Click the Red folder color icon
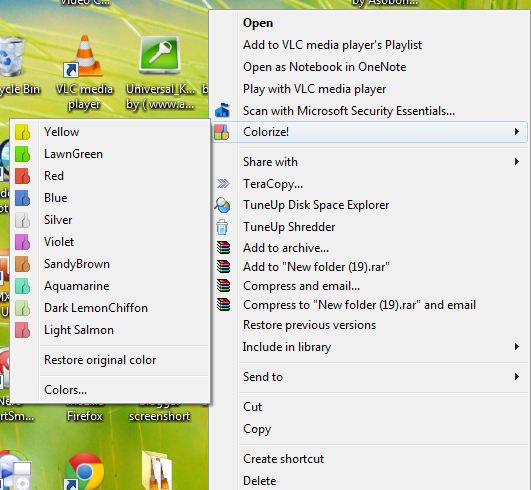Image resolution: width=531 pixels, height=490 pixels. coord(22,176)
